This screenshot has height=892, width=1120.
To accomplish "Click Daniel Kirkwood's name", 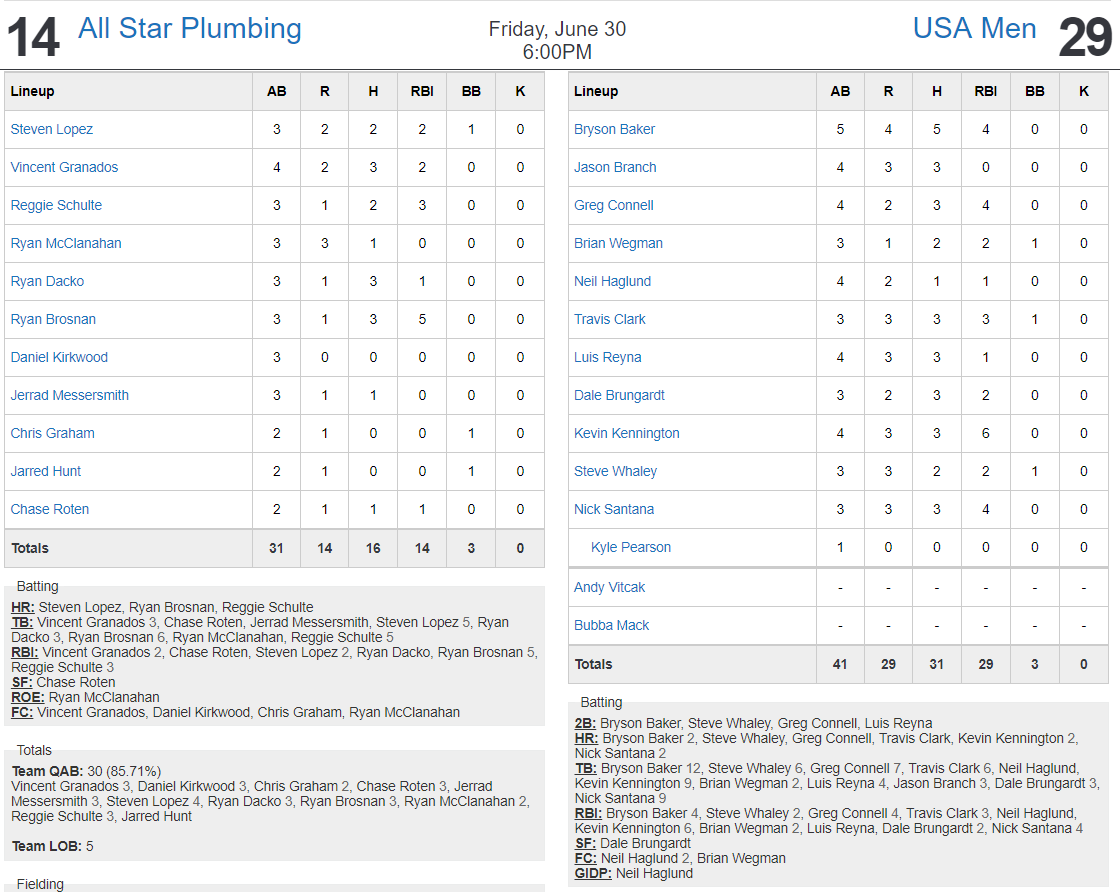I will (59, 357).
